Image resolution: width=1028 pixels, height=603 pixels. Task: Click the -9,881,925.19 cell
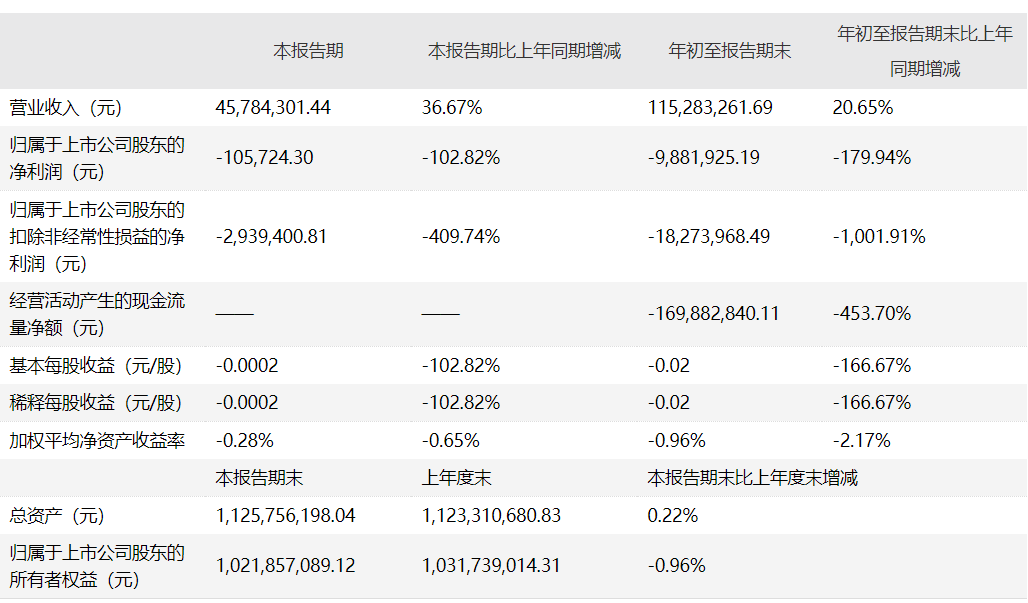704,157
